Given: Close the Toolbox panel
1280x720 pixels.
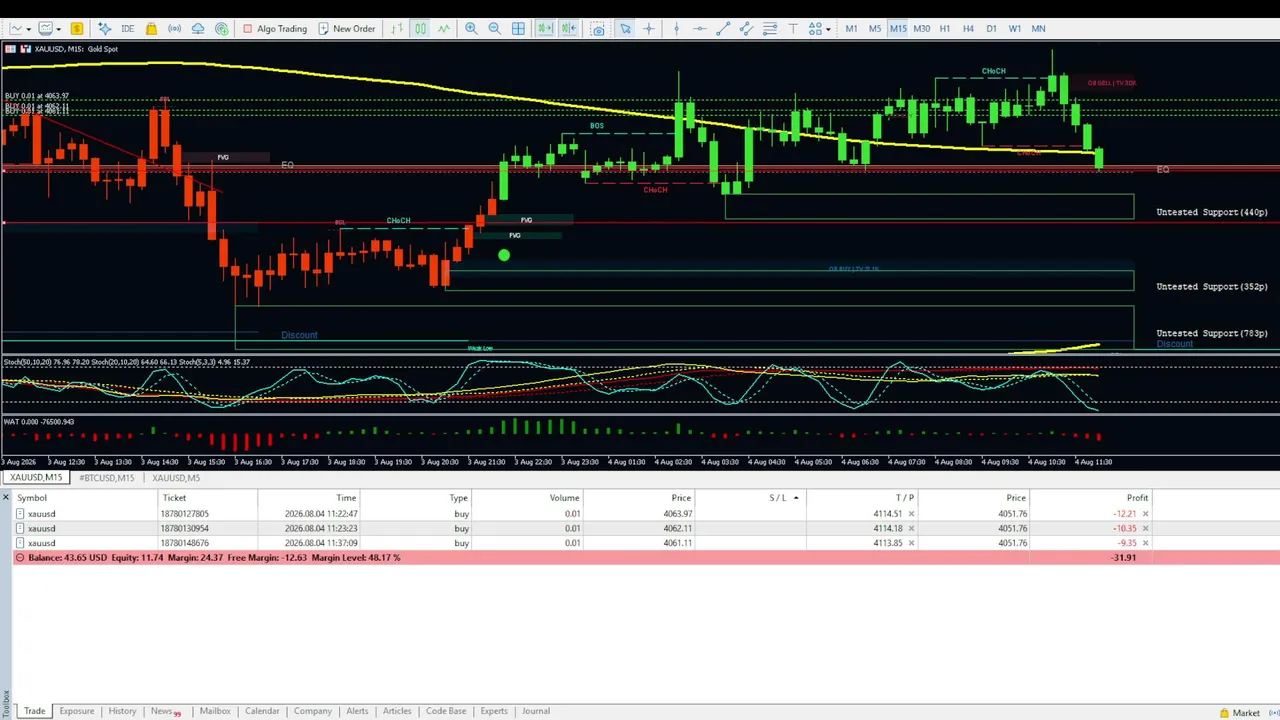Looking at the screenshot, I should pyautogui.click(x=6, y=497).
